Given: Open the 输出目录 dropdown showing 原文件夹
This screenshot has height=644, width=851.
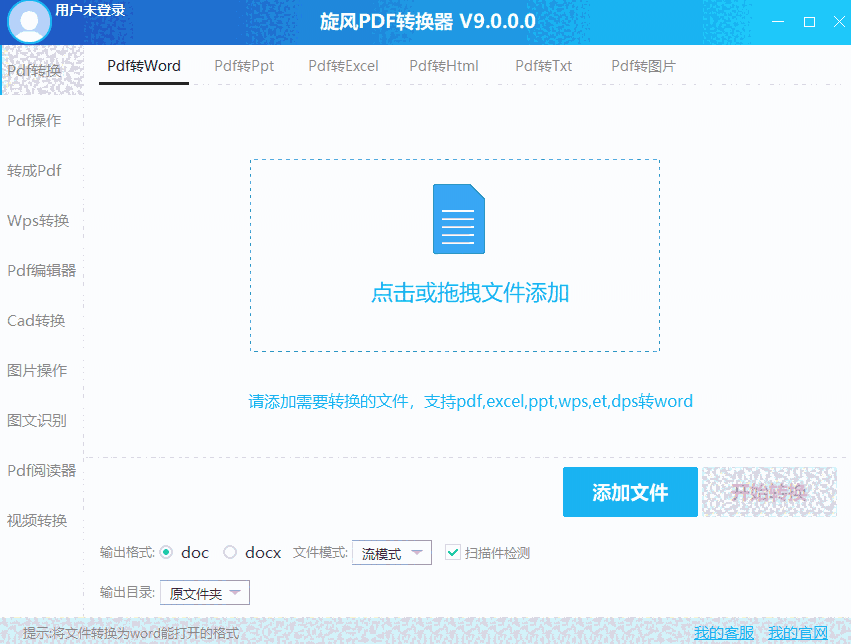Looking at the screenshot, I should 204,592.
